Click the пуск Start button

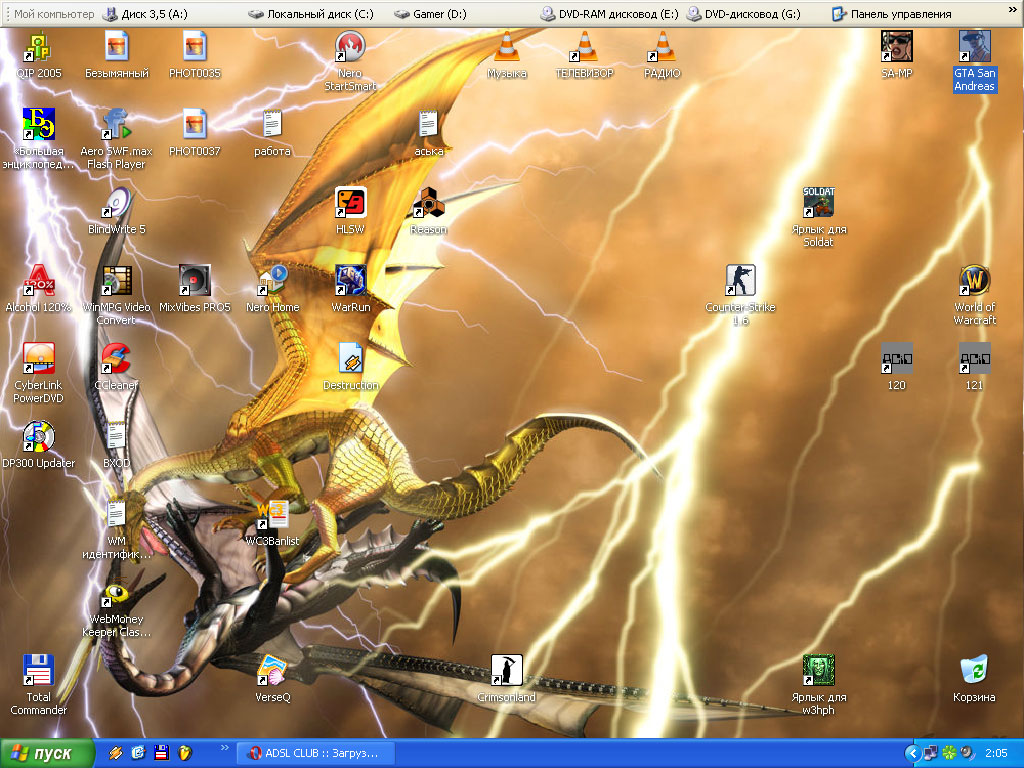[47, 753]
